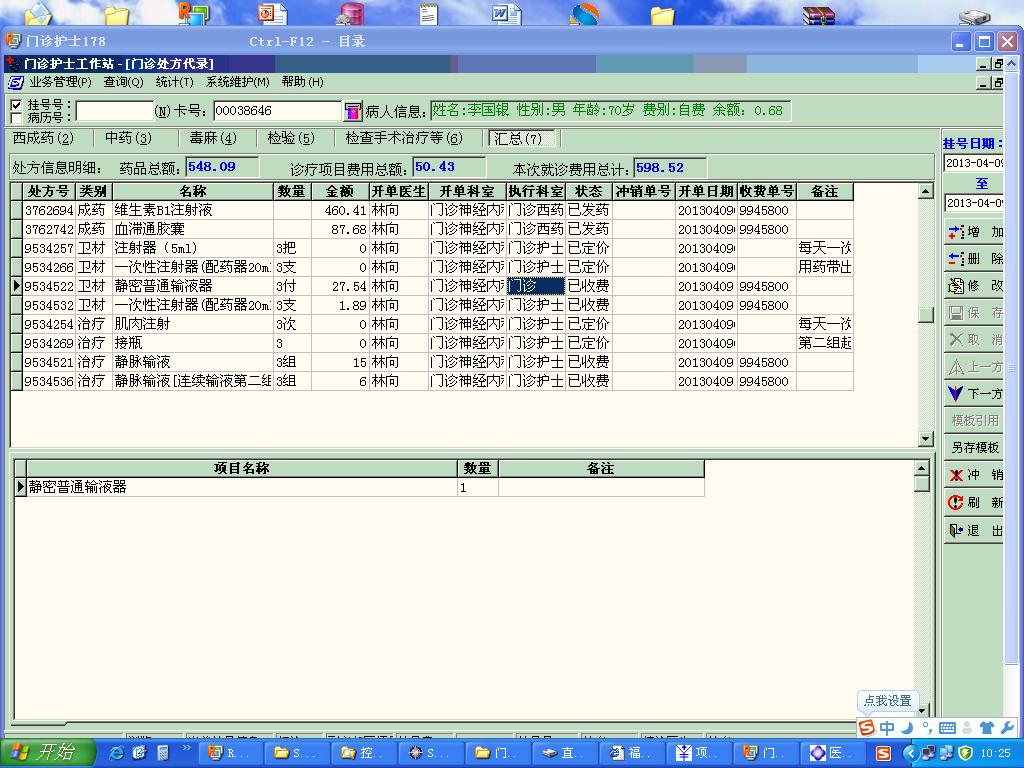Select the 血滞通胶囊 row
The image size is (1024, 768).
click(432, 229)
